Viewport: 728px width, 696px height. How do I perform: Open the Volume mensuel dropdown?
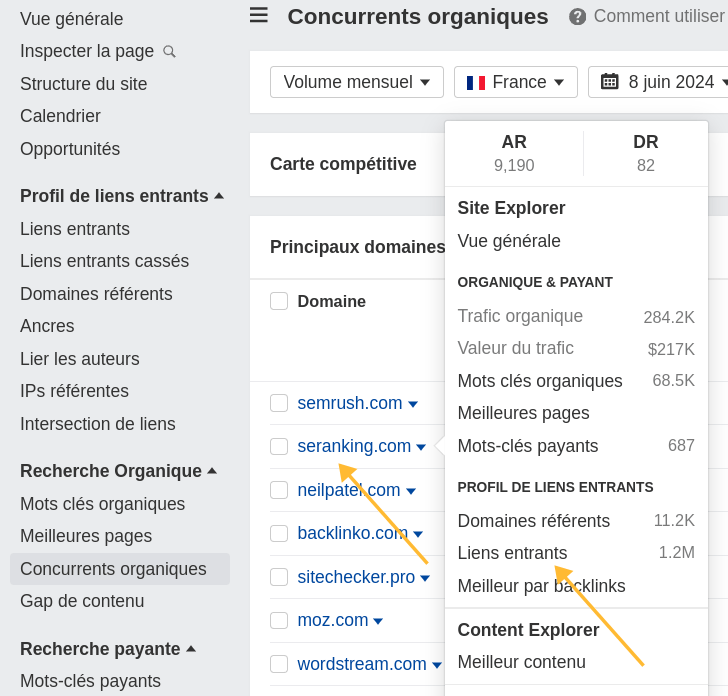tap(357, 82)
